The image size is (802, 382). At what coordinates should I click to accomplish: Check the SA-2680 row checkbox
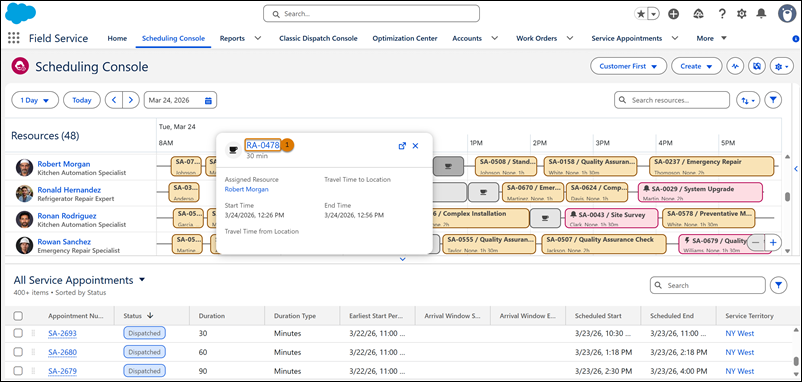click(18, 352)
